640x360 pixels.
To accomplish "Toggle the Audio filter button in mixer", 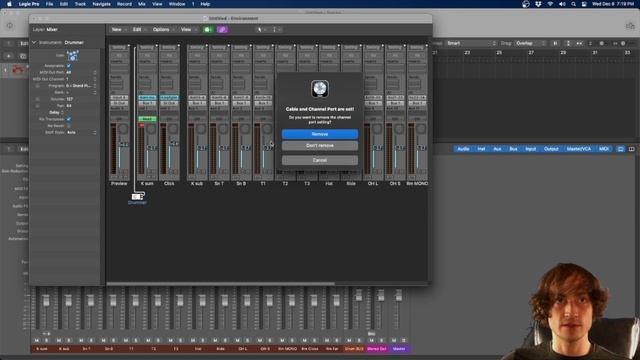I will tap(463, 149).
